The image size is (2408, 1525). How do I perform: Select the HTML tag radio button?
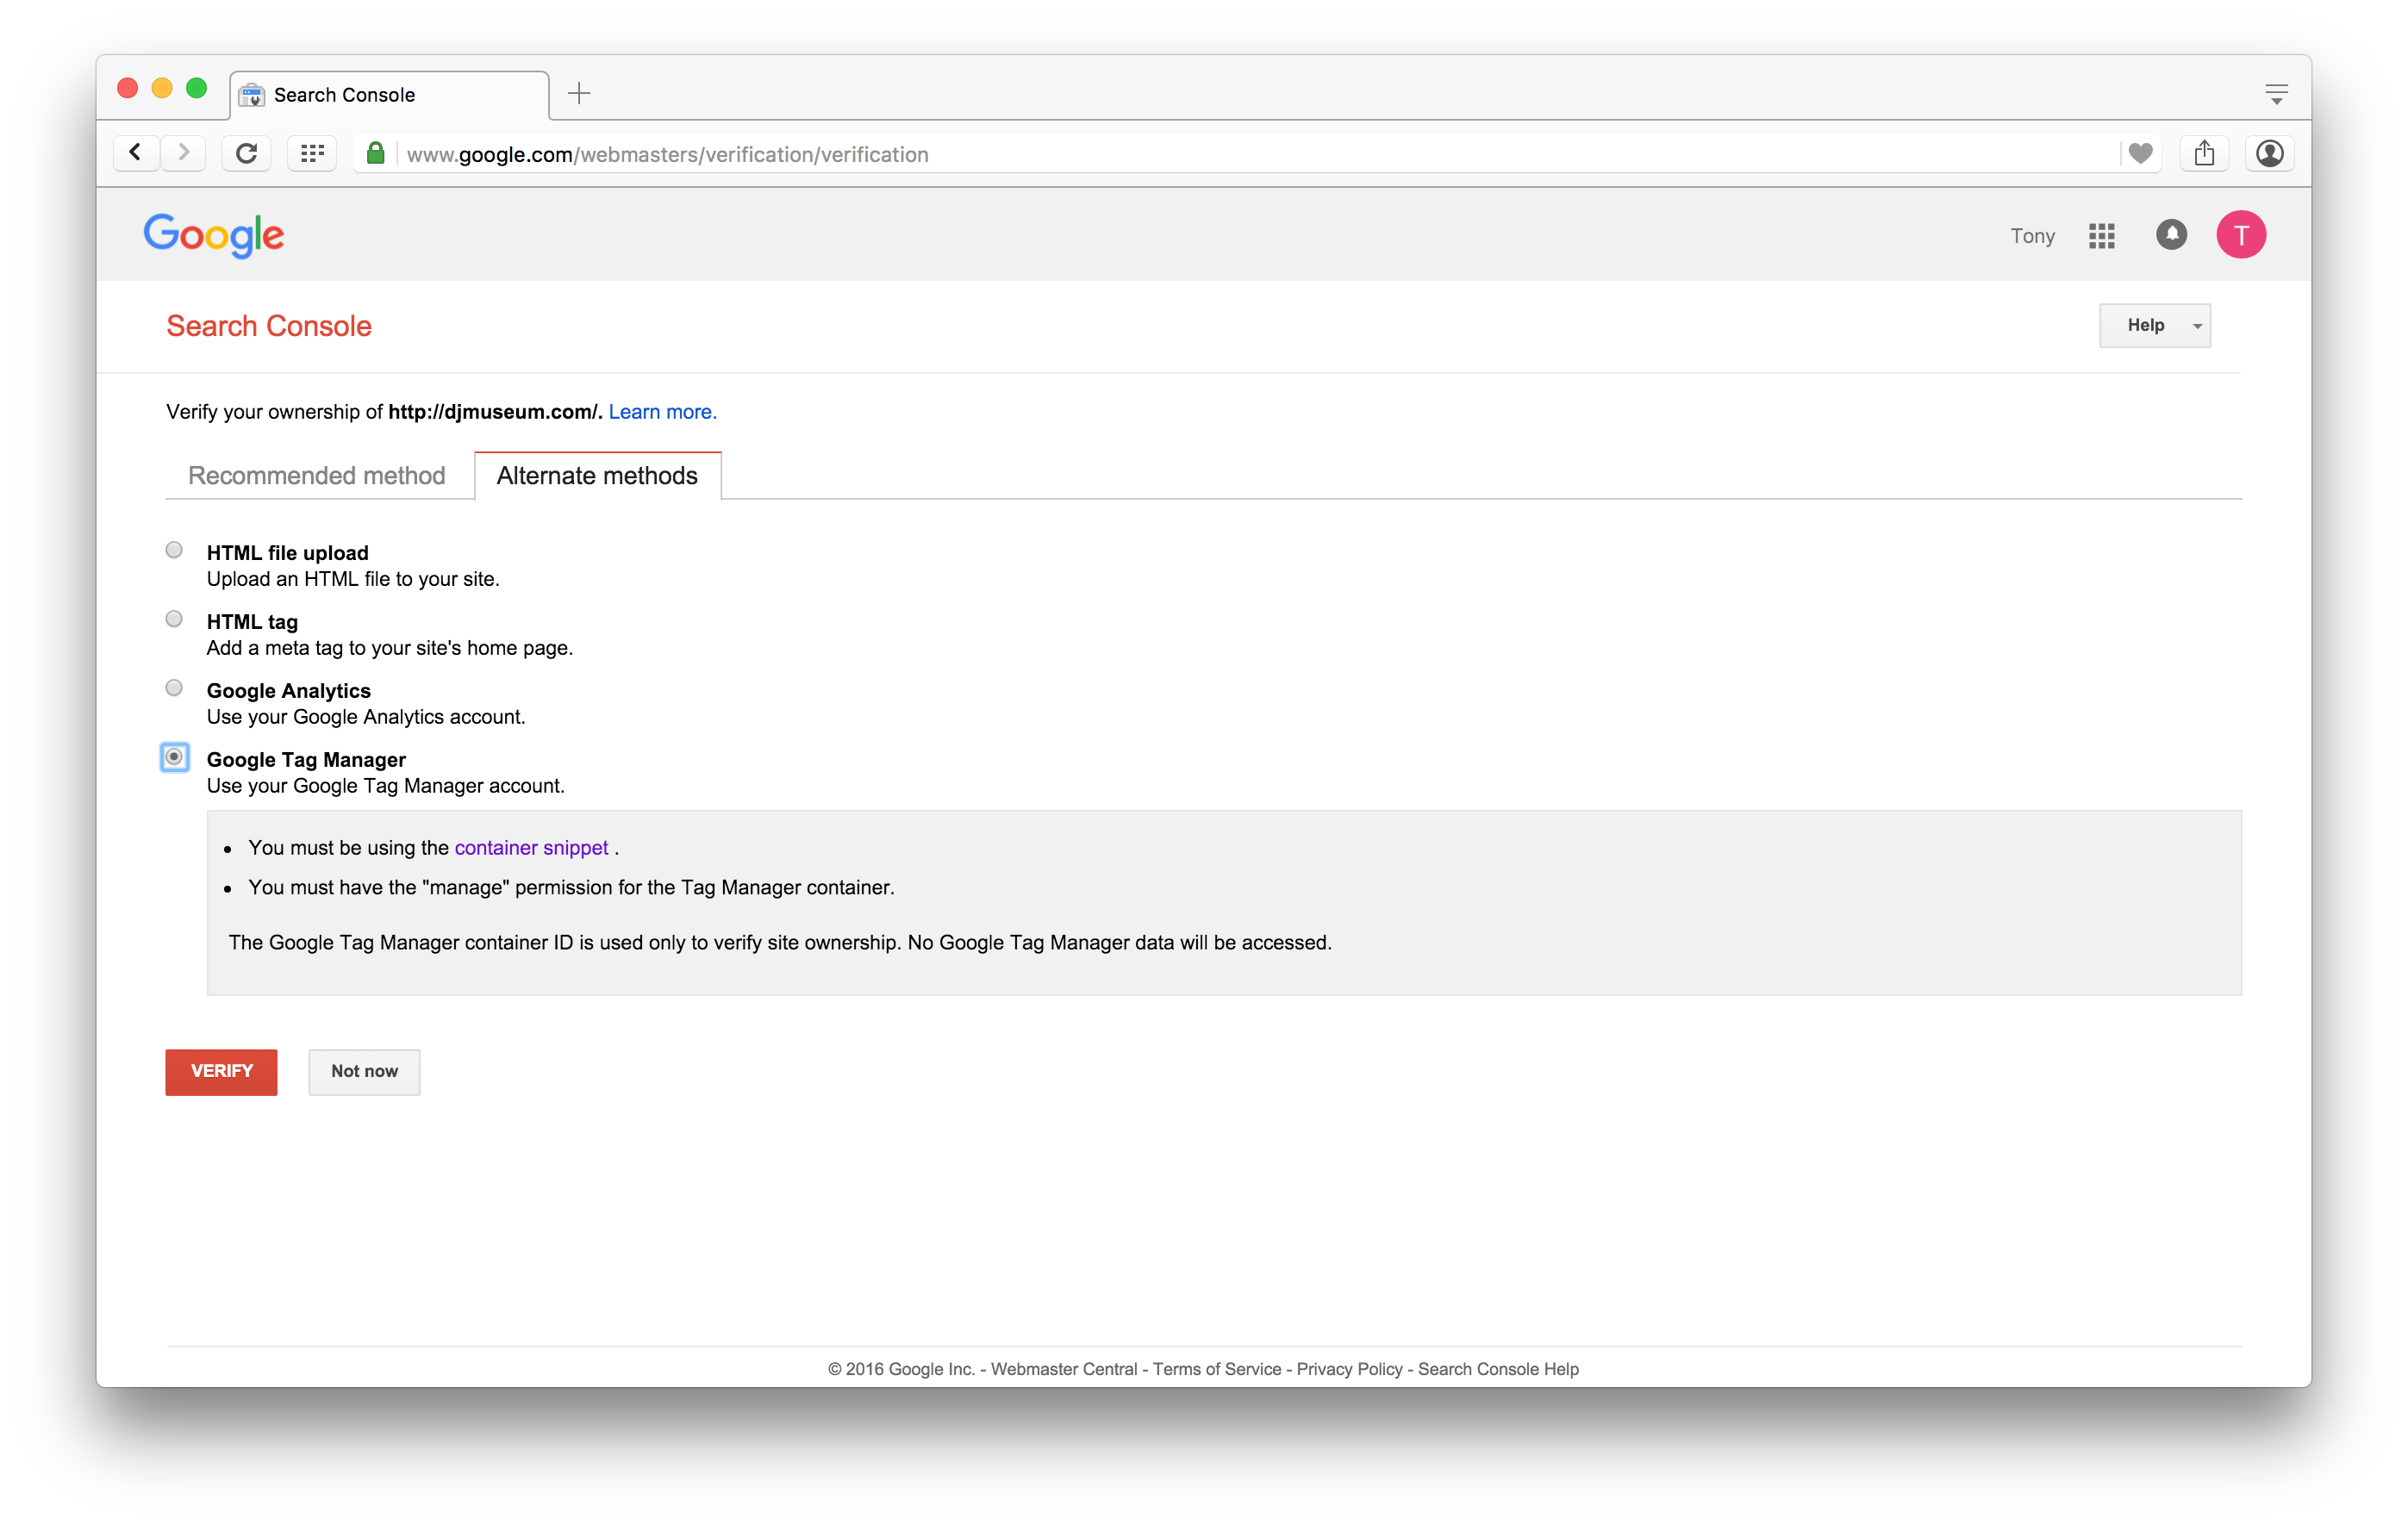[x=174, y=619]
